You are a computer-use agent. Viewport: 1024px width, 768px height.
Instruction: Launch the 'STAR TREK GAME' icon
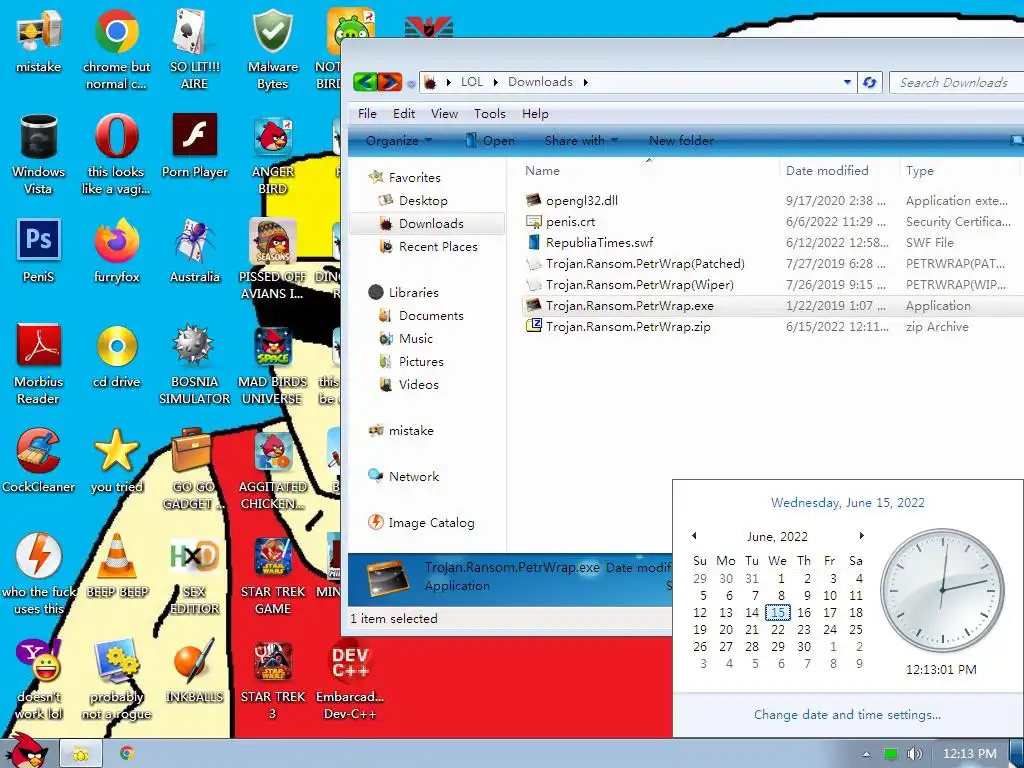click(272, 575)
